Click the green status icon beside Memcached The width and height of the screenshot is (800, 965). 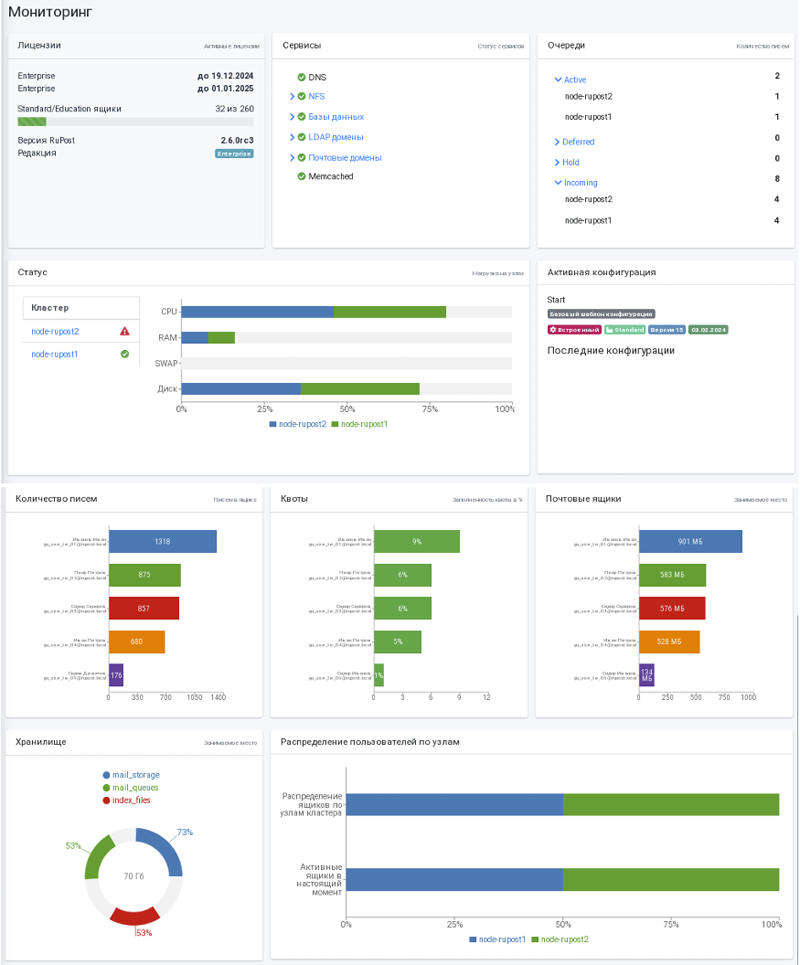(x=301, y=177)
